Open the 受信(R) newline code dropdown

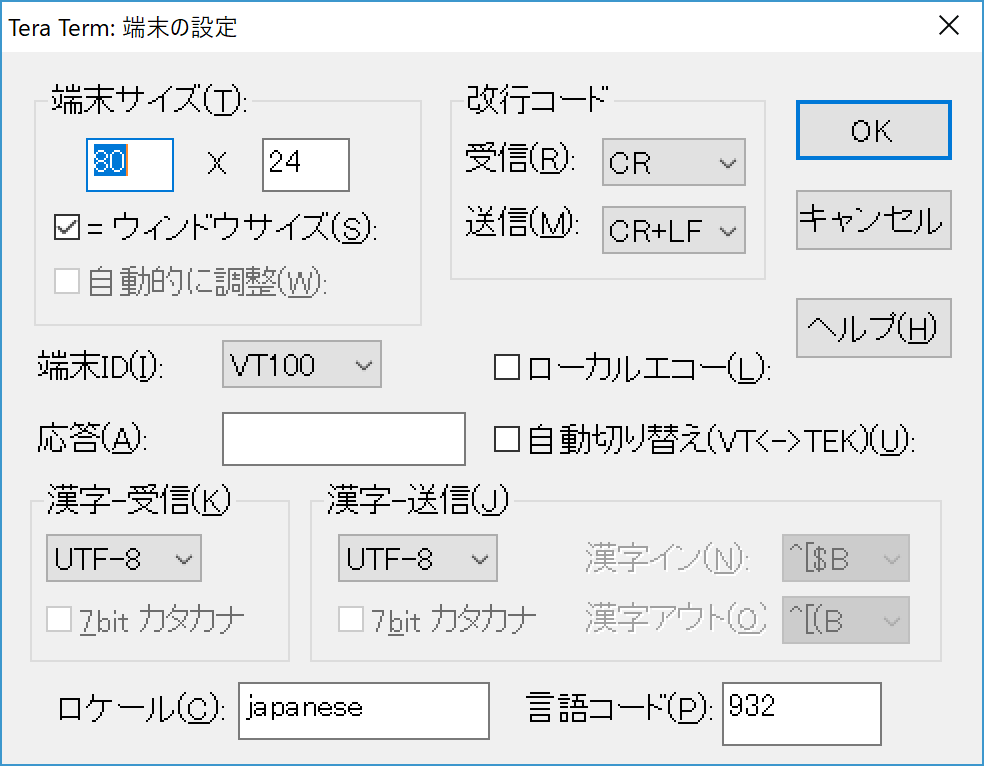(673, 163)
